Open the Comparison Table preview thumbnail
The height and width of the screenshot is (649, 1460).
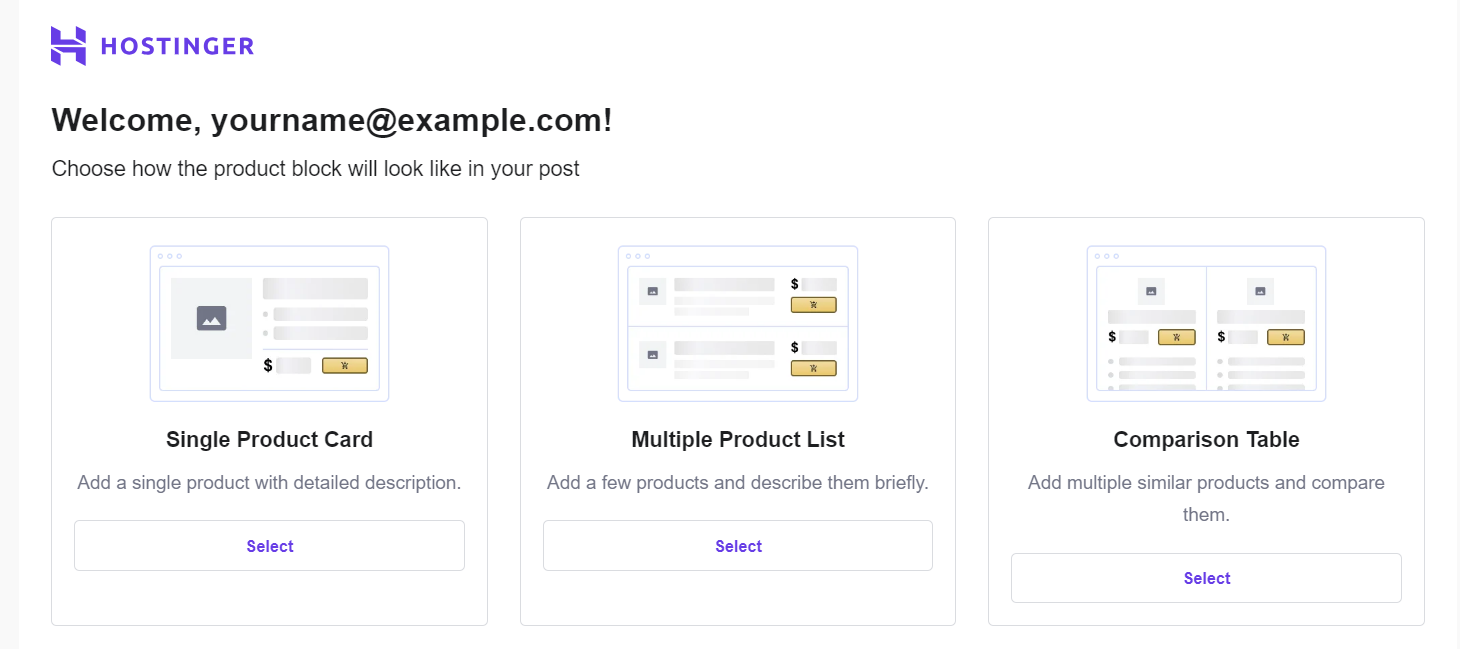1205,323
